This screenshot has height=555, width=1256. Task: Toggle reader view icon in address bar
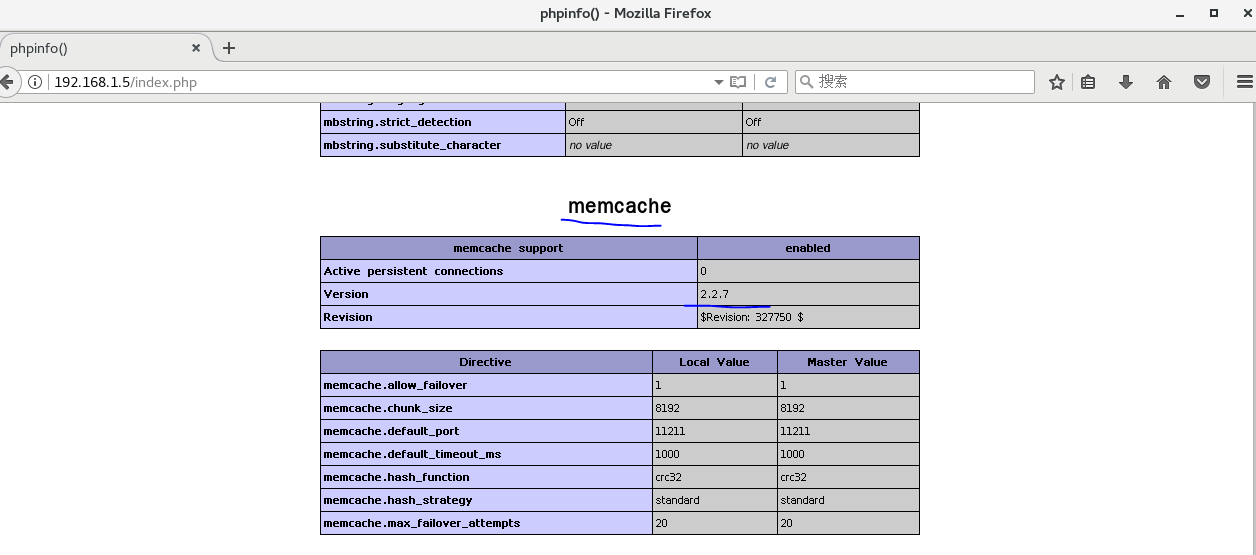click(x=738, y=82)
